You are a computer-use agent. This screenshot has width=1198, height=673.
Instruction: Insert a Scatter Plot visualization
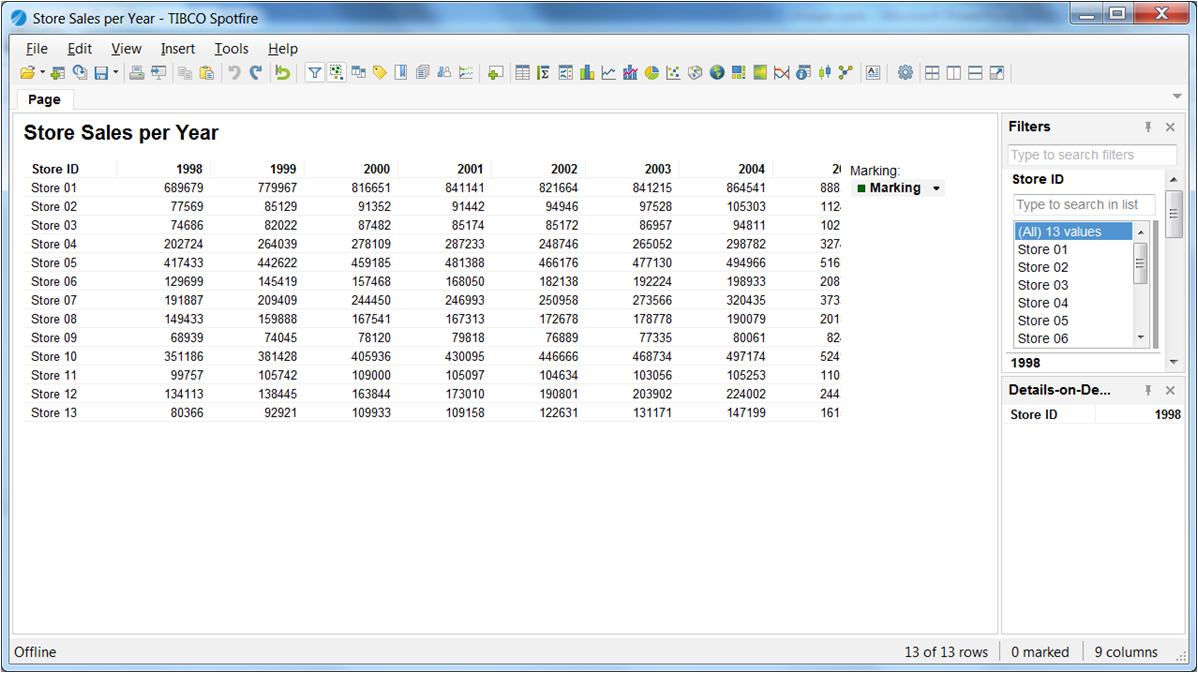coord(673,72)
